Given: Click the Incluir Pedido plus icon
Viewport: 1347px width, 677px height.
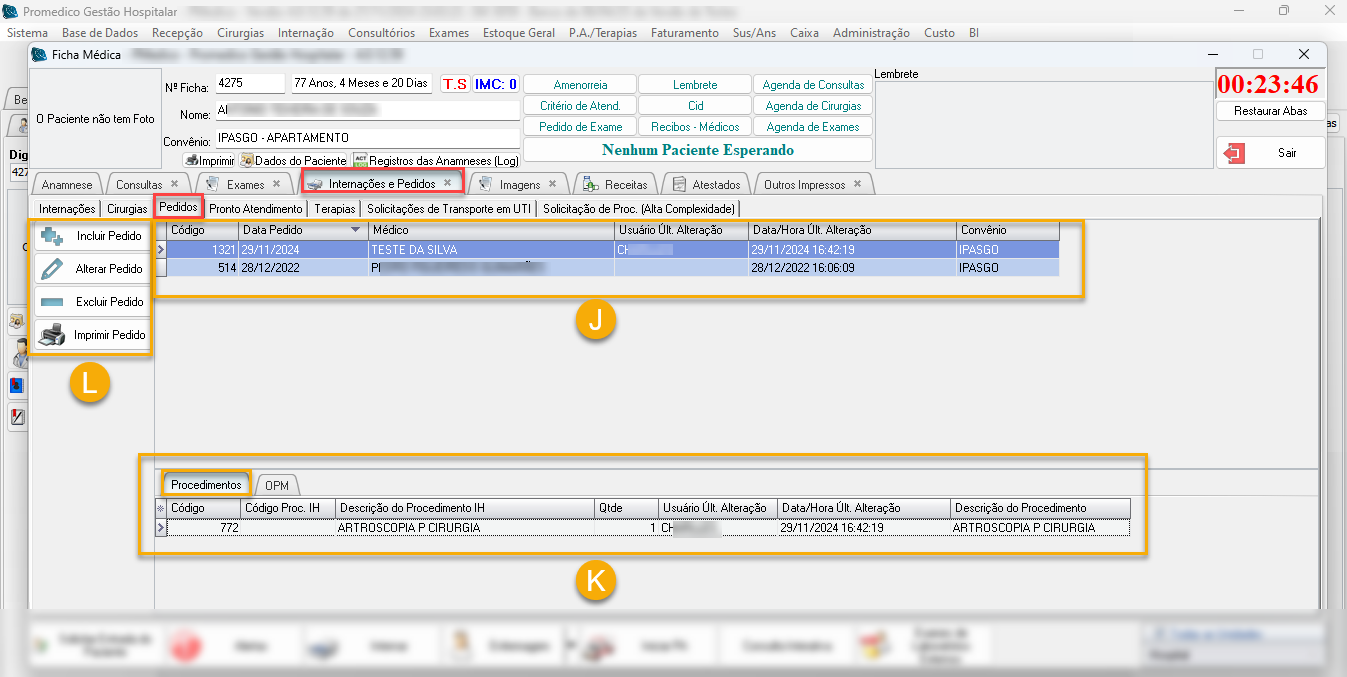Looking at the screenshot, I should coord(51,236).
